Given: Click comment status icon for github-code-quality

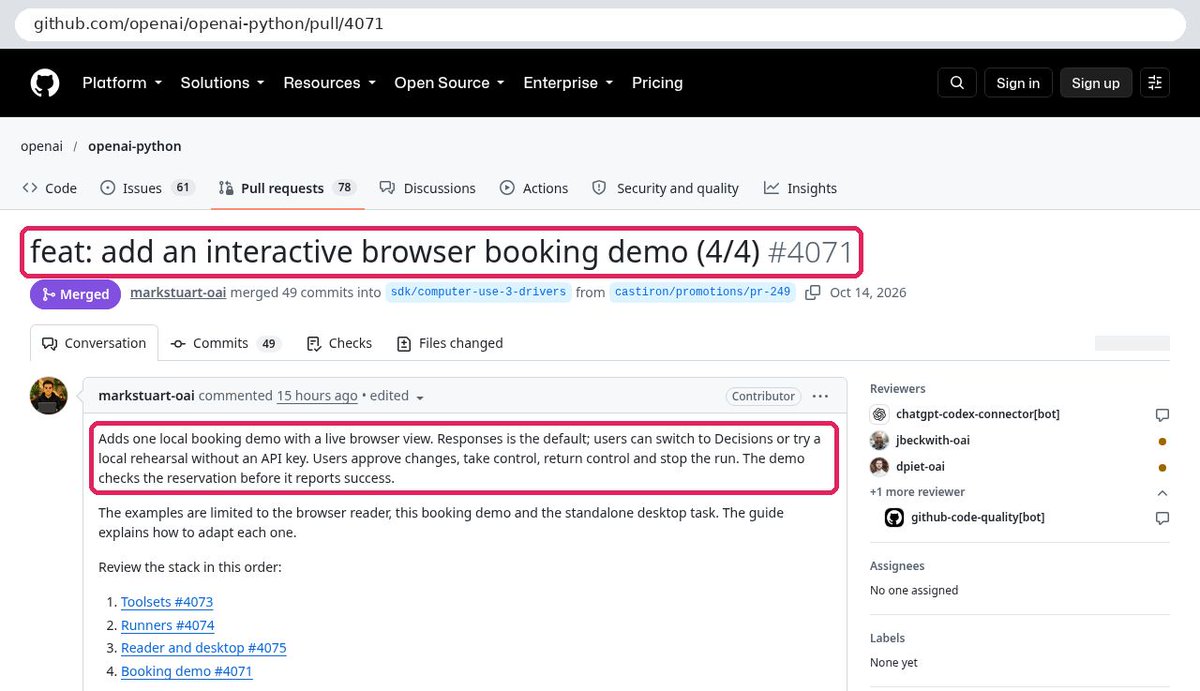Looking at the screenshot, I should 1162,518.
